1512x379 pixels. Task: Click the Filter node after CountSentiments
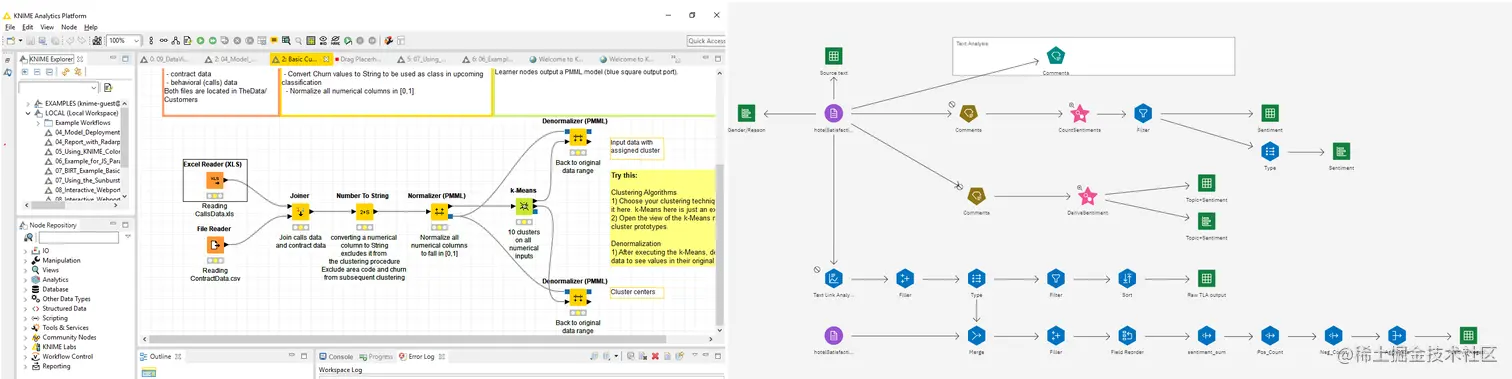(1143, 114)
